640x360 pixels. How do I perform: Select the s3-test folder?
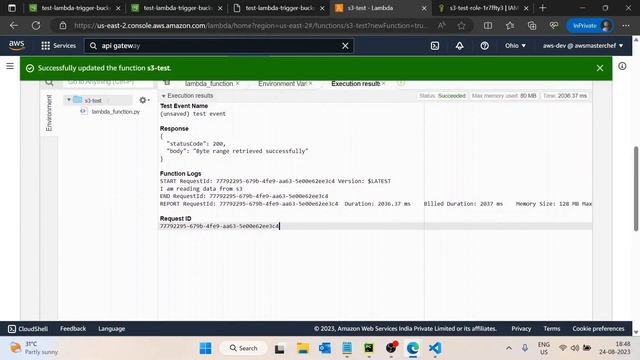93,100
